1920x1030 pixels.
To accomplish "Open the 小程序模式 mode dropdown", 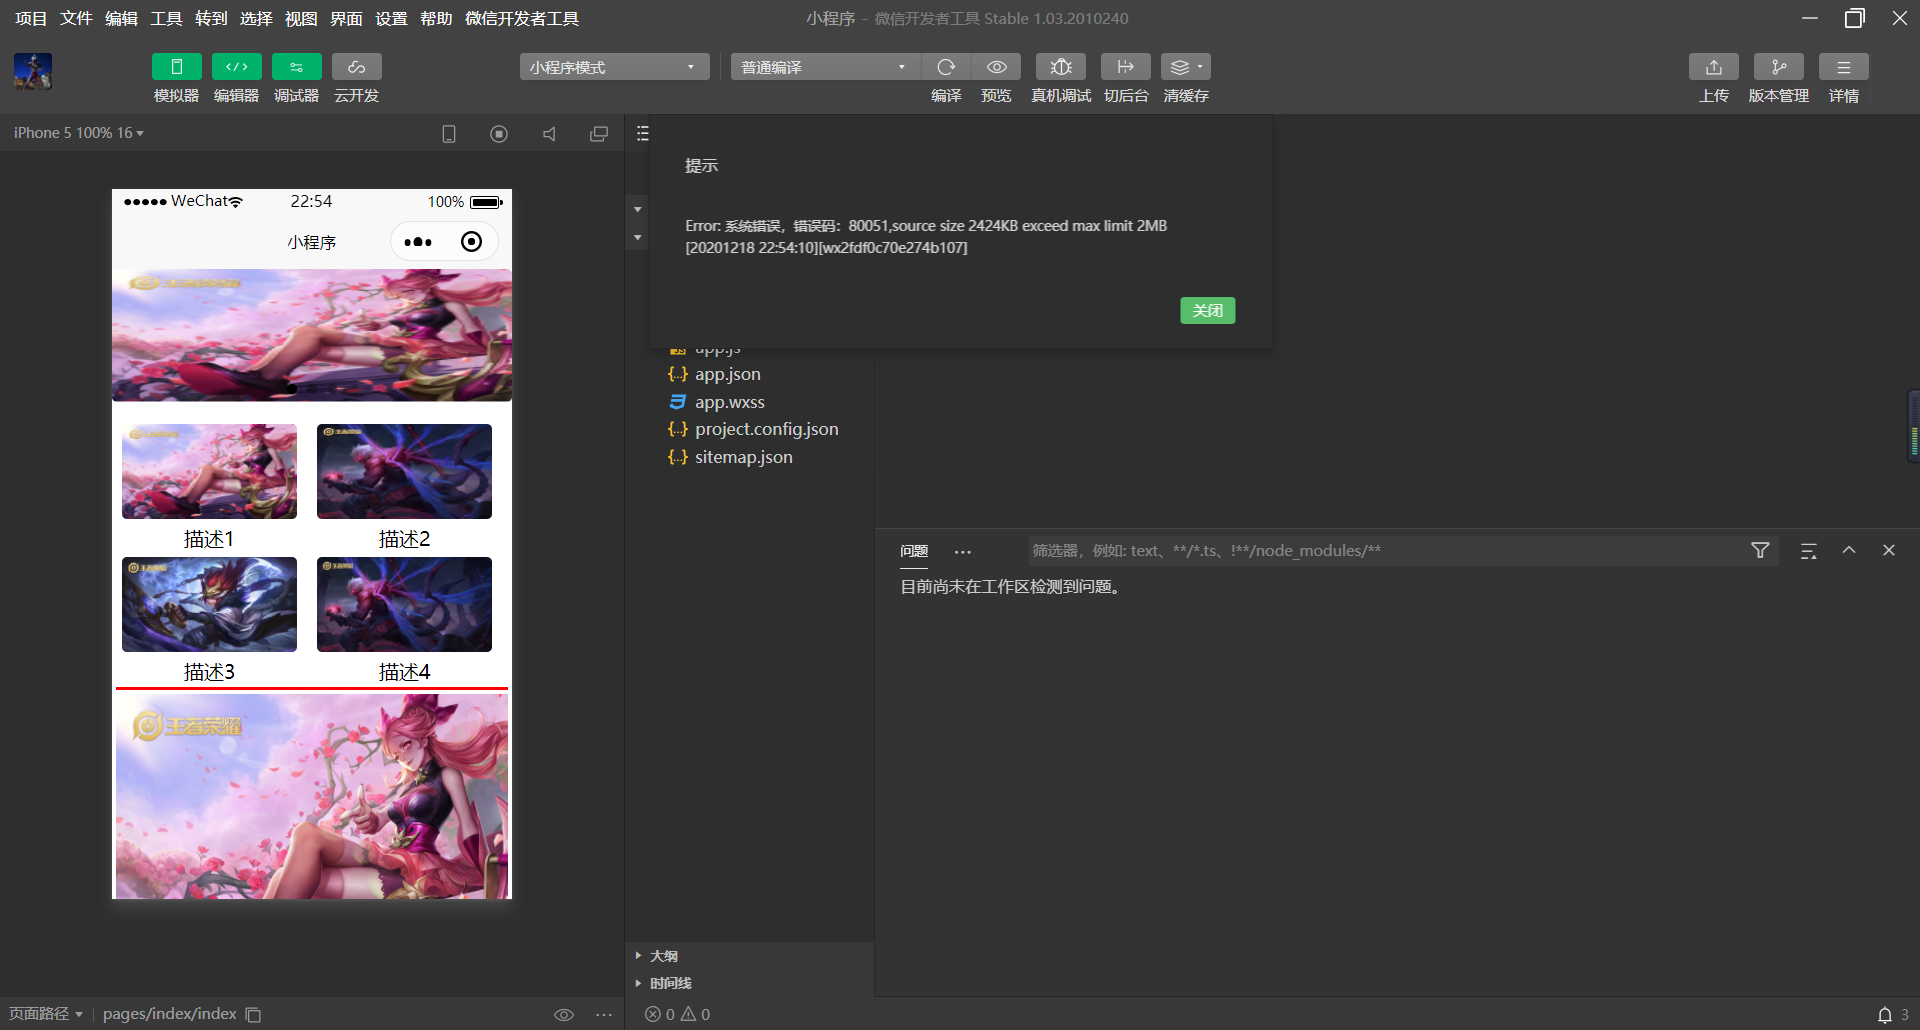I will tap(614, 67).
